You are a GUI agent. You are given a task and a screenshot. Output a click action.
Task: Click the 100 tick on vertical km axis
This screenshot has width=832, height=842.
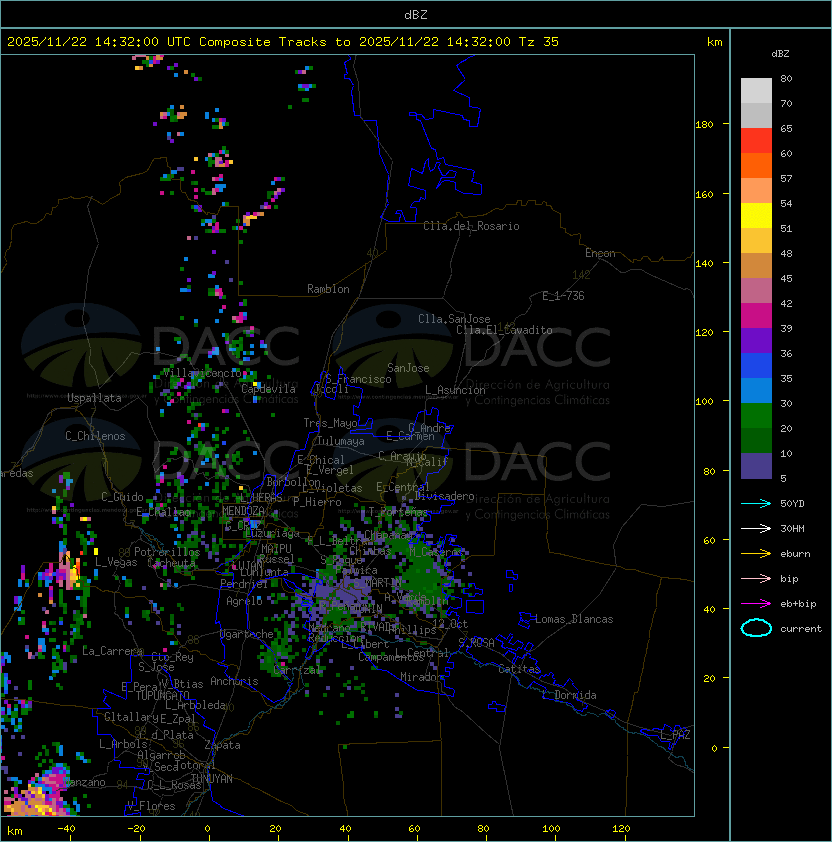tap(704, 402)
